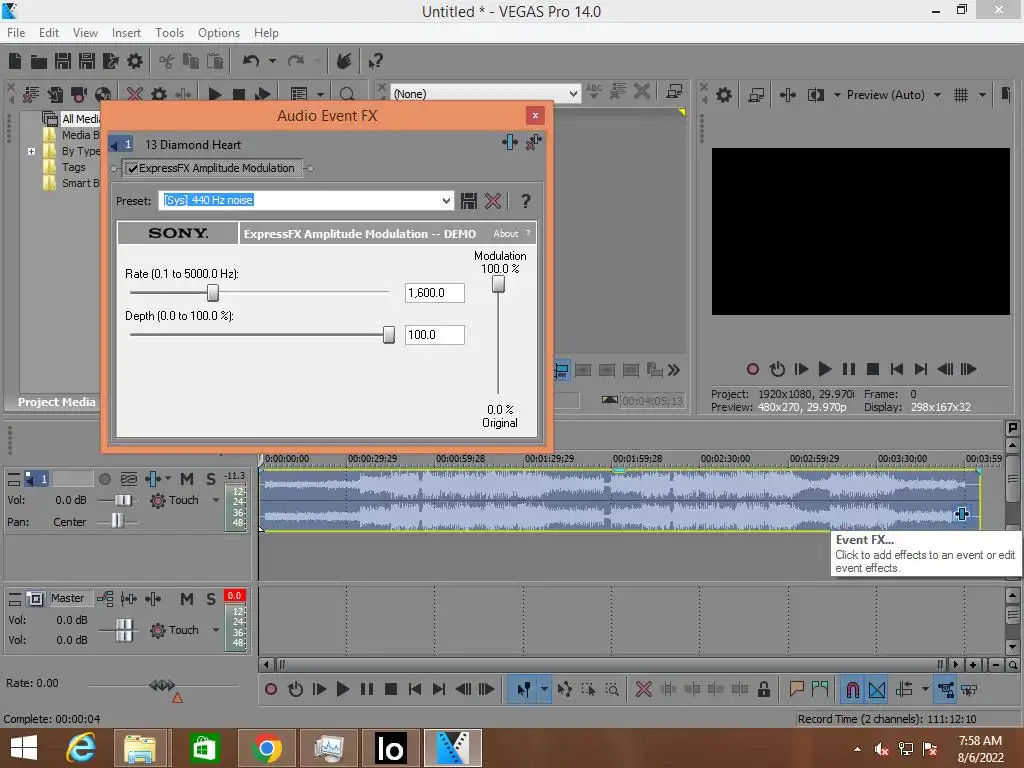Click the Rate value field showing 1,600.0
This screenshot has width=1024, height=768.
(434, 293)
